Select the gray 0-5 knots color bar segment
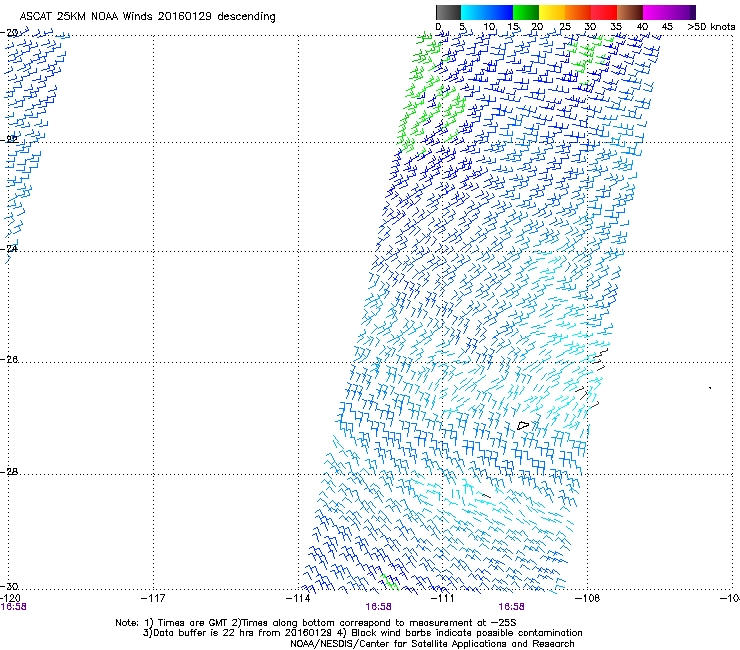Viewport: 740px width, 650px height. tap(448, 12)
